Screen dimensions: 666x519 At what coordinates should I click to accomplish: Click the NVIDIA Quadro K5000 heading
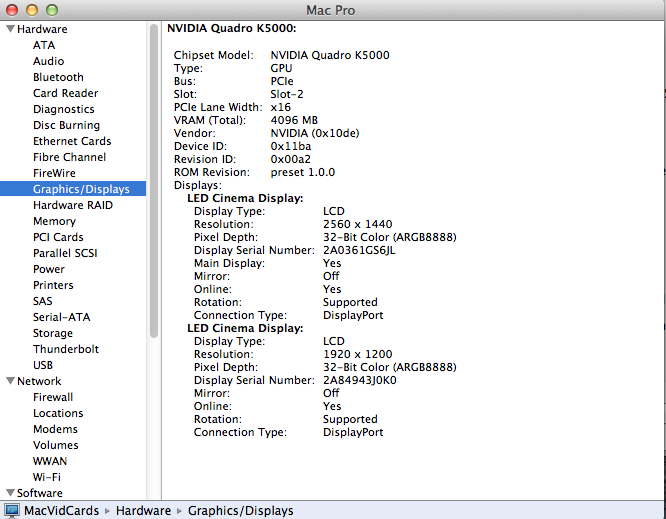click(231, 28)
